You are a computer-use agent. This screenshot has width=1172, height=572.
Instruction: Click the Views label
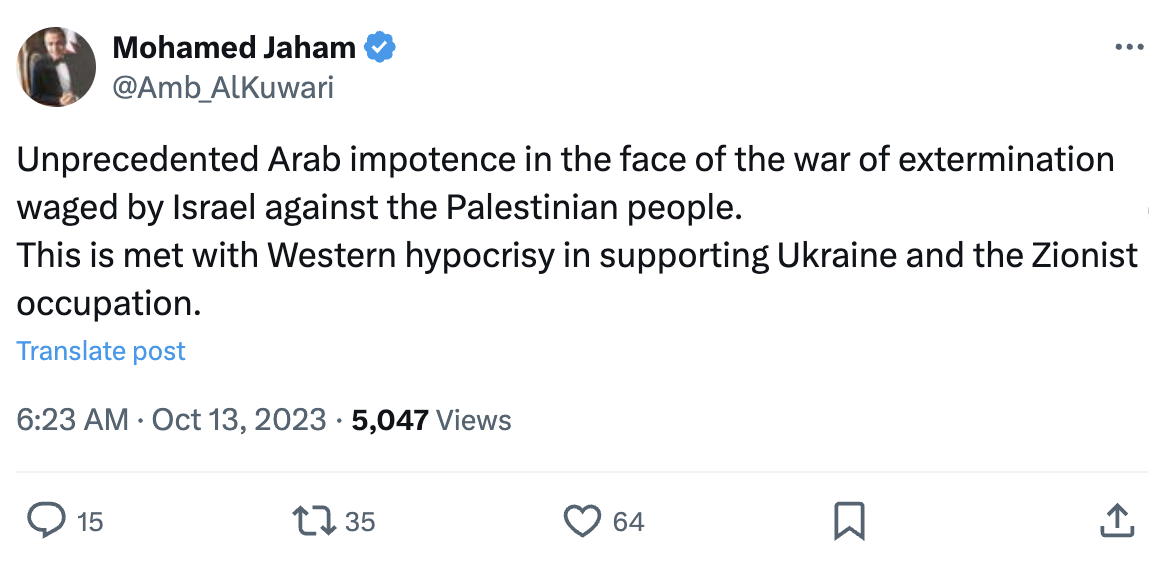tap(475, 420)
